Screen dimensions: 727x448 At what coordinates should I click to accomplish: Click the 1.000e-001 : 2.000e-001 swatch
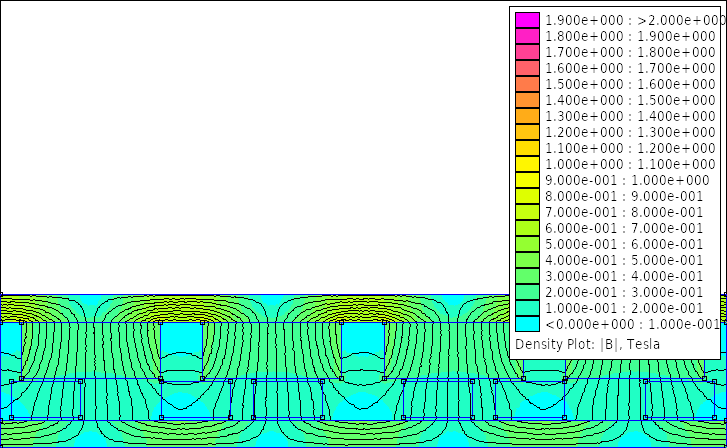point(527,308)
